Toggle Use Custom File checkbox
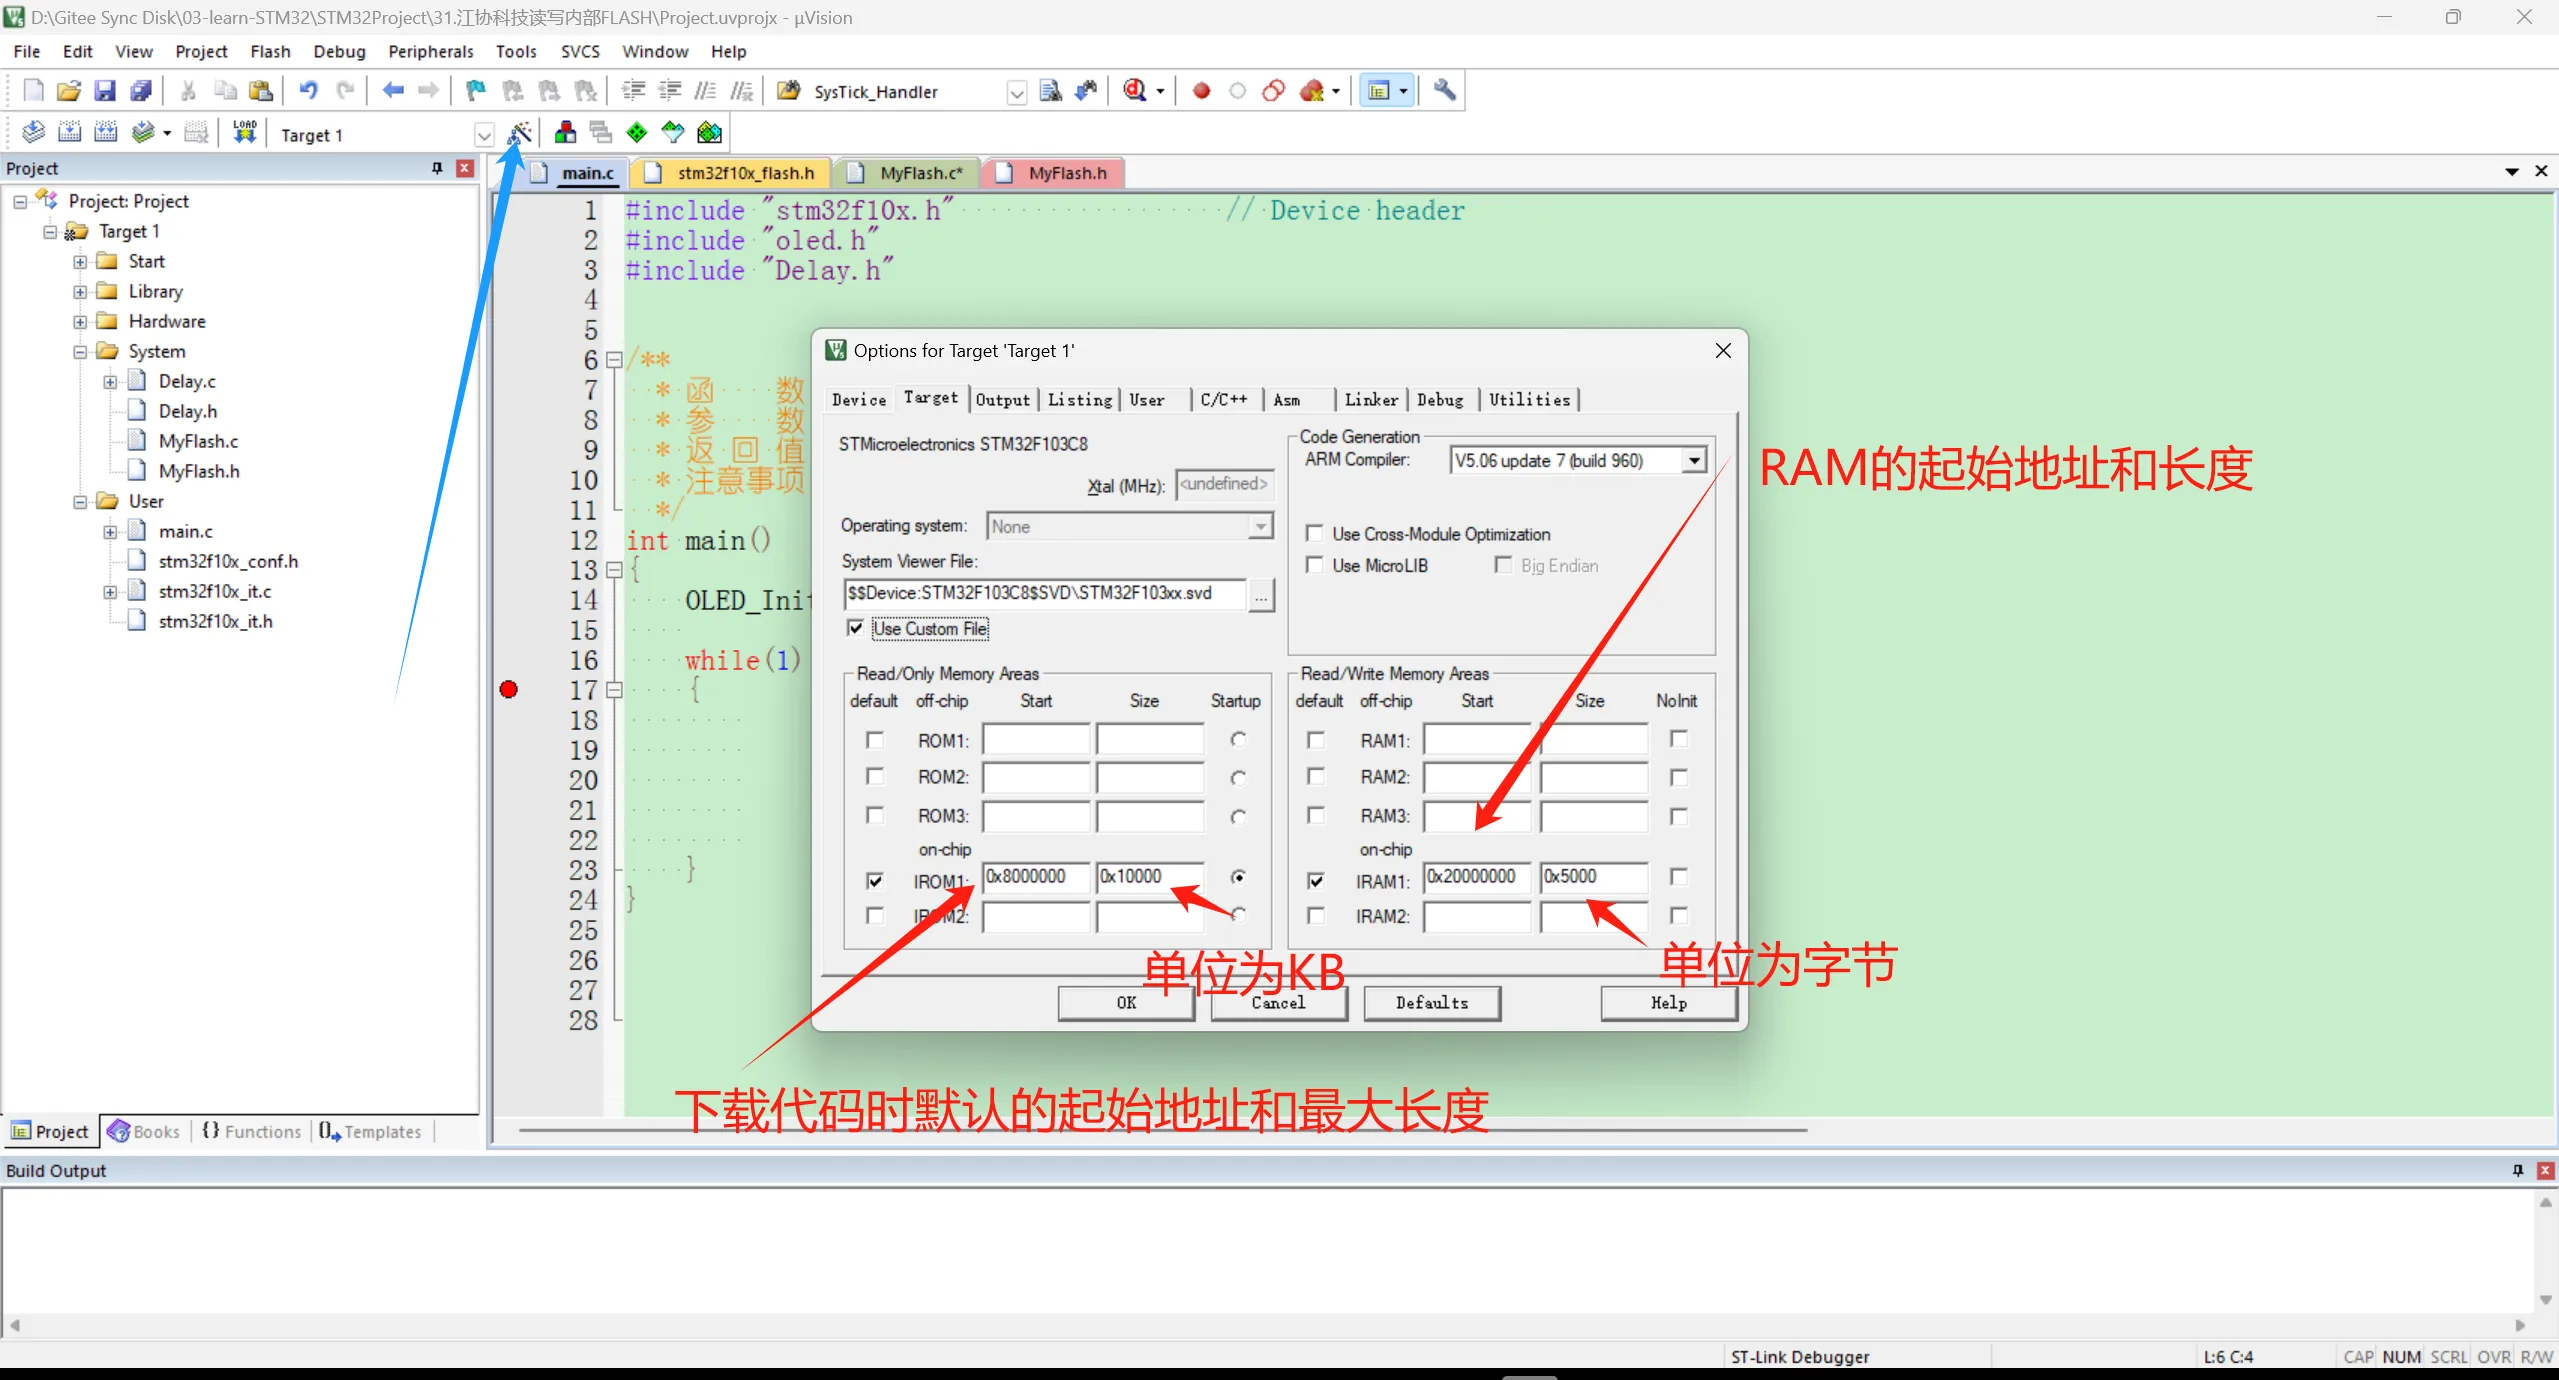Viewport: 2559px width, 1380px height. click(855, 628)
